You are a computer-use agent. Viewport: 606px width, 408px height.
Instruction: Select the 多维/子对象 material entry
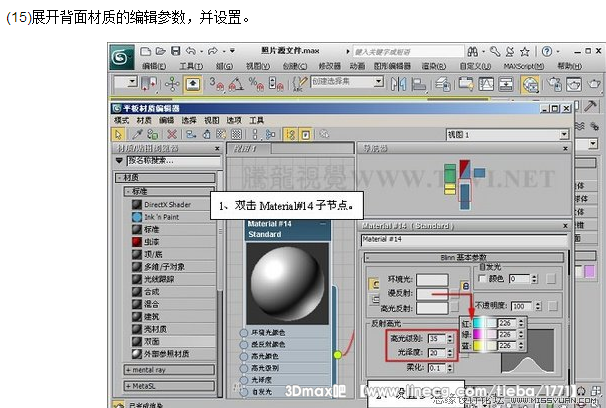click(x=164, y=267)
